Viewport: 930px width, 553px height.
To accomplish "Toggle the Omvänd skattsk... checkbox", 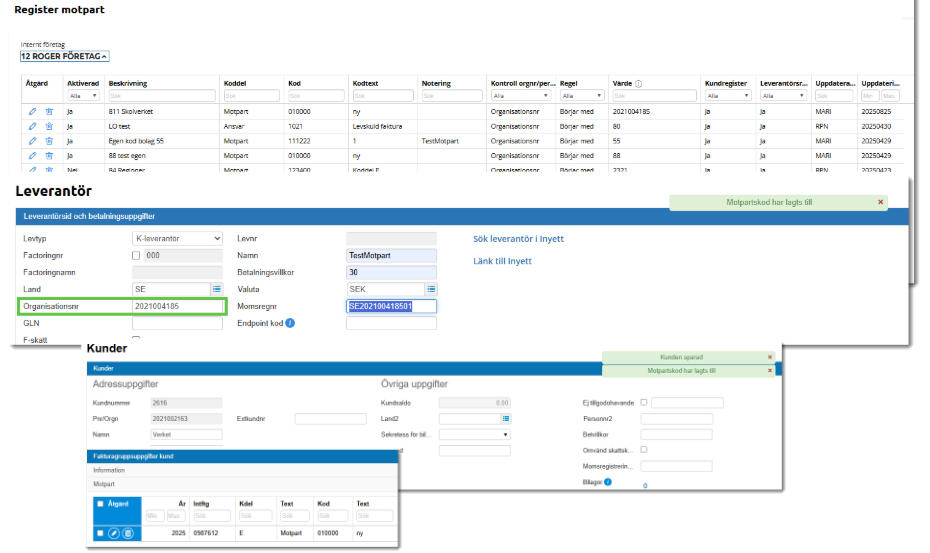I will click(644, 450).
